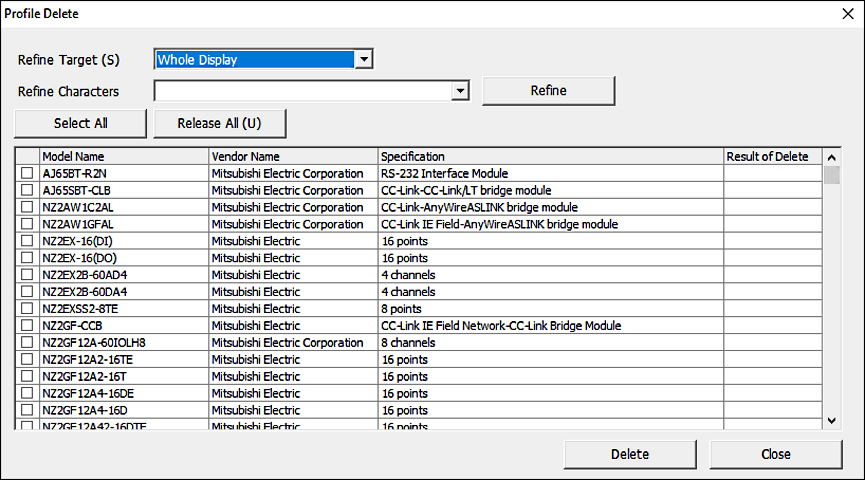Click the text NZ2GF12A2-16TE
This screenshot has height=480, width=865.
coord(87,360)
